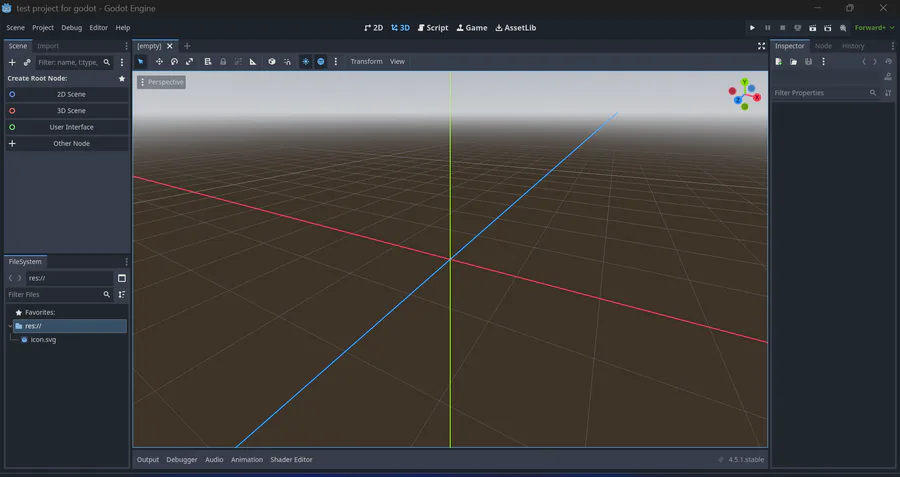The width and height of the screenshot is (900, 477).
Task: Open the Project menu
Action: [x=43, y=28]
